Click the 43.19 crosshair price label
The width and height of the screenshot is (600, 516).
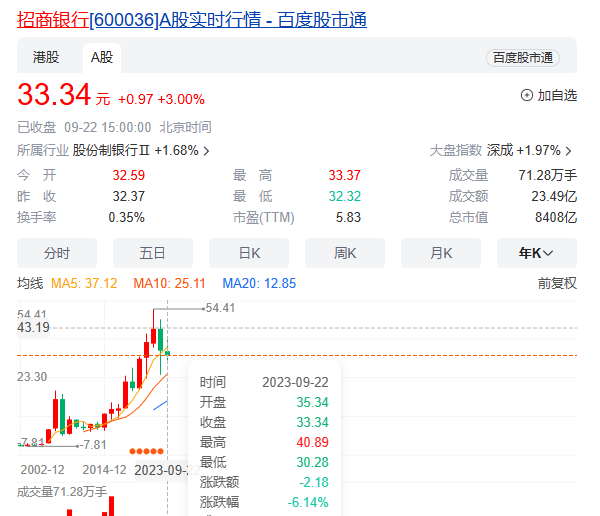point(33,327)
